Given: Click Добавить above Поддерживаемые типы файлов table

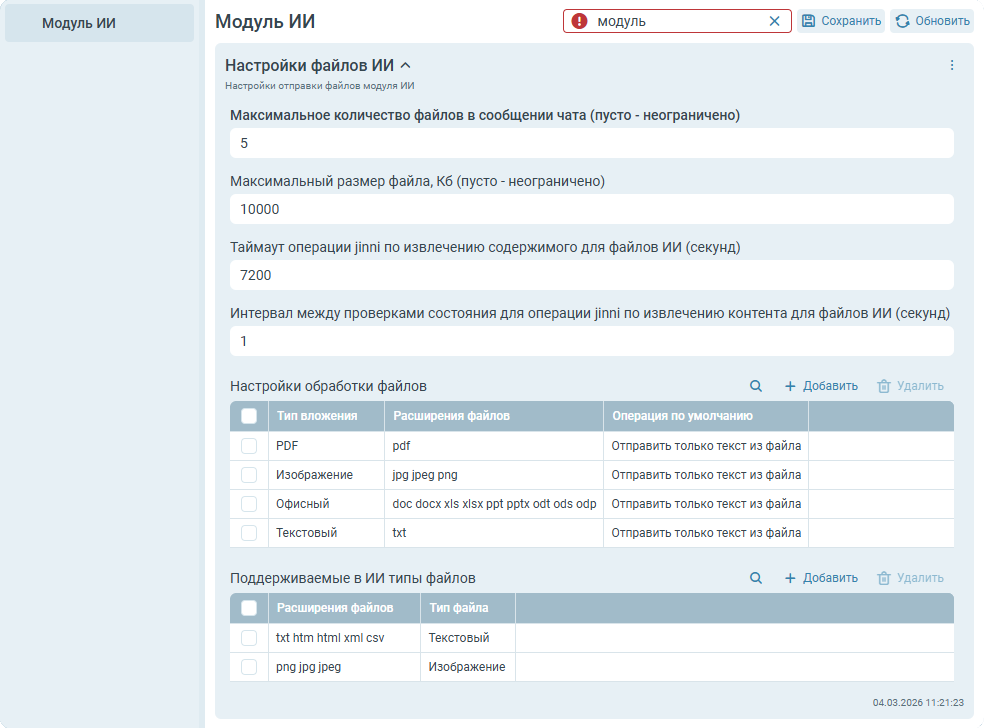Looking at the screenshot, I should (821, 578).
